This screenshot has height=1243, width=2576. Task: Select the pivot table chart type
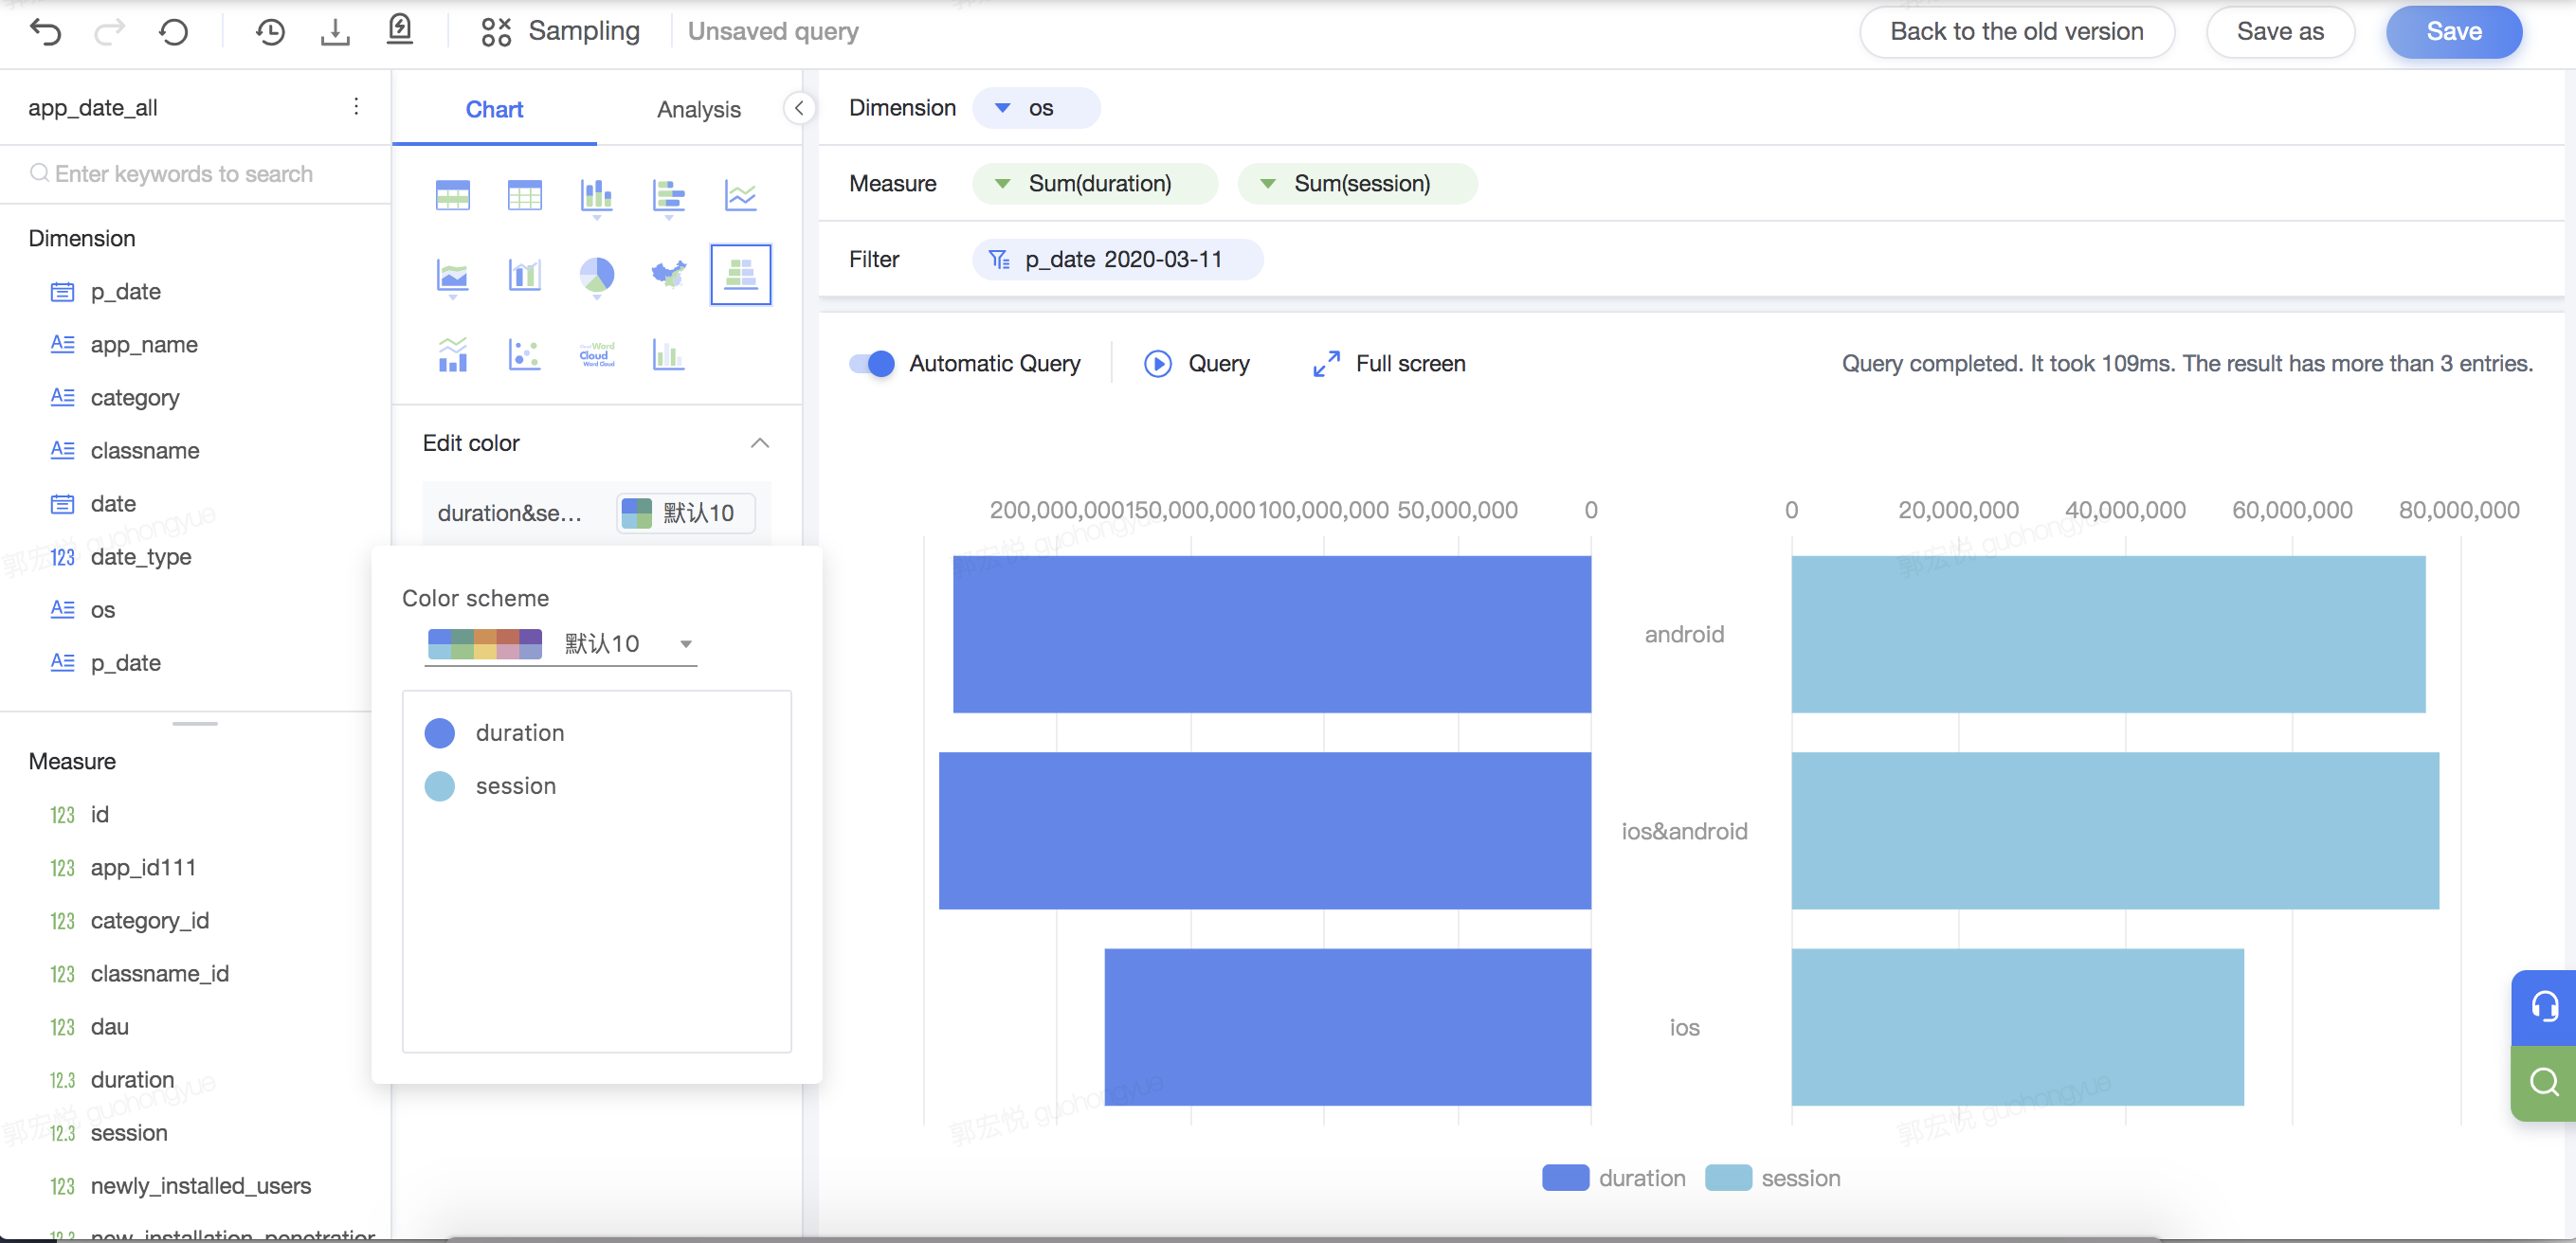(x=453, y=195)
